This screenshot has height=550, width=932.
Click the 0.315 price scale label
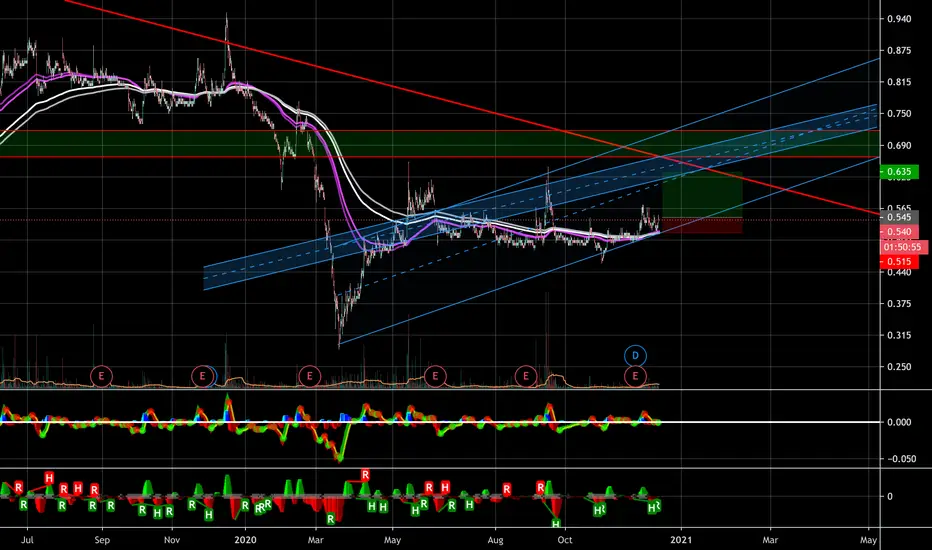pyautogui.click(x=899, y=335)
